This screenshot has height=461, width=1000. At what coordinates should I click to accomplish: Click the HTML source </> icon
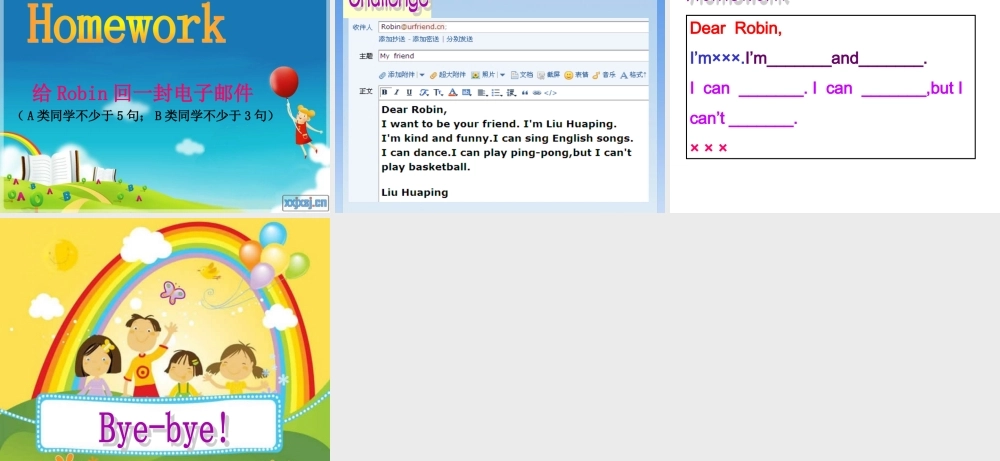(550, 93)
